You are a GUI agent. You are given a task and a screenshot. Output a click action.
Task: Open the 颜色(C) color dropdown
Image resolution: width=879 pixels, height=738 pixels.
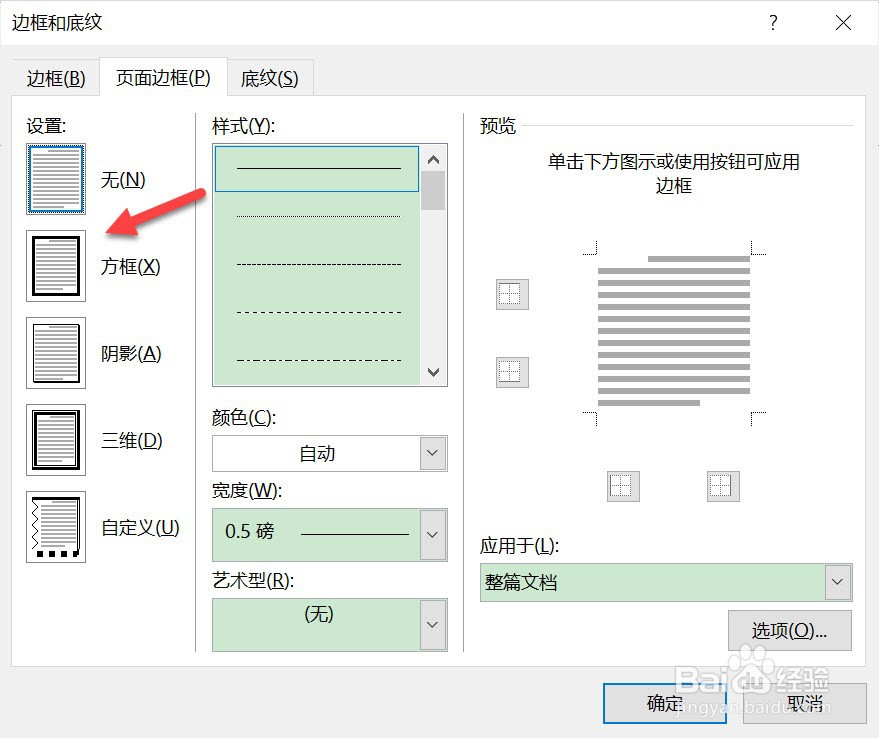433,453
